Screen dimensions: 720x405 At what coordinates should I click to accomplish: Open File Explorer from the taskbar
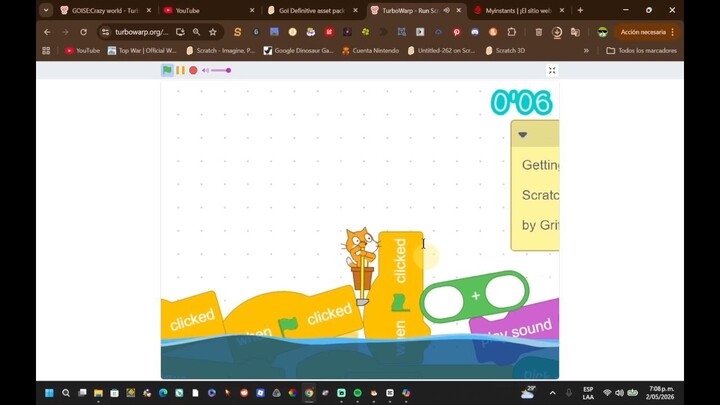click(x=98, y=393)
